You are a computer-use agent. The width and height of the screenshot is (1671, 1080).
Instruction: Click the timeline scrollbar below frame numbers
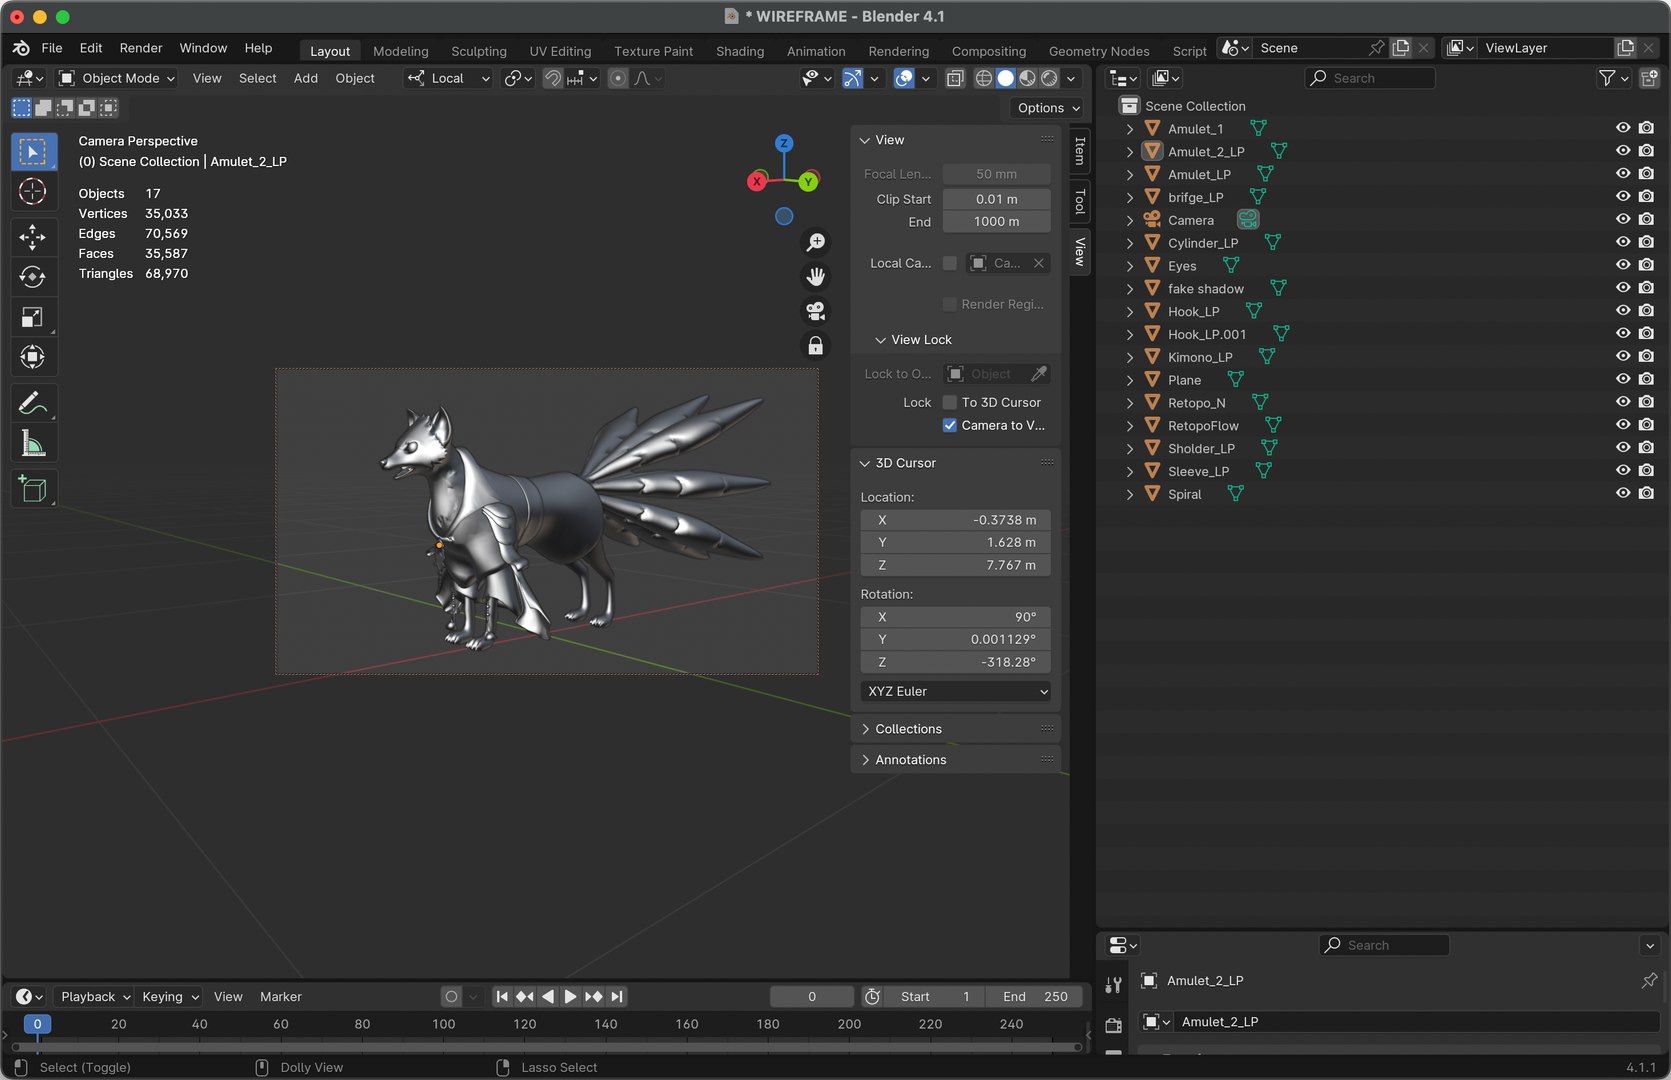pos(546,1047)
